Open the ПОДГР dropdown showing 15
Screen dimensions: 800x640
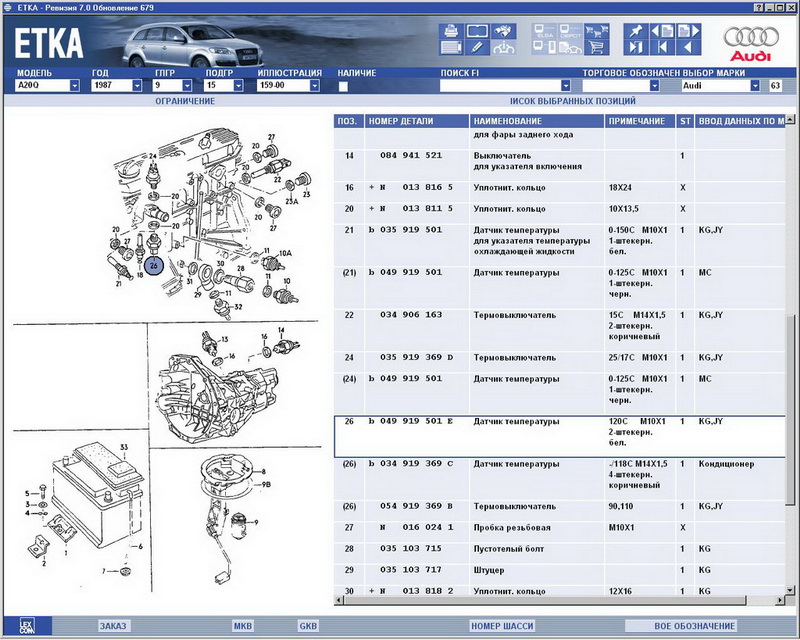pos(238,86)
